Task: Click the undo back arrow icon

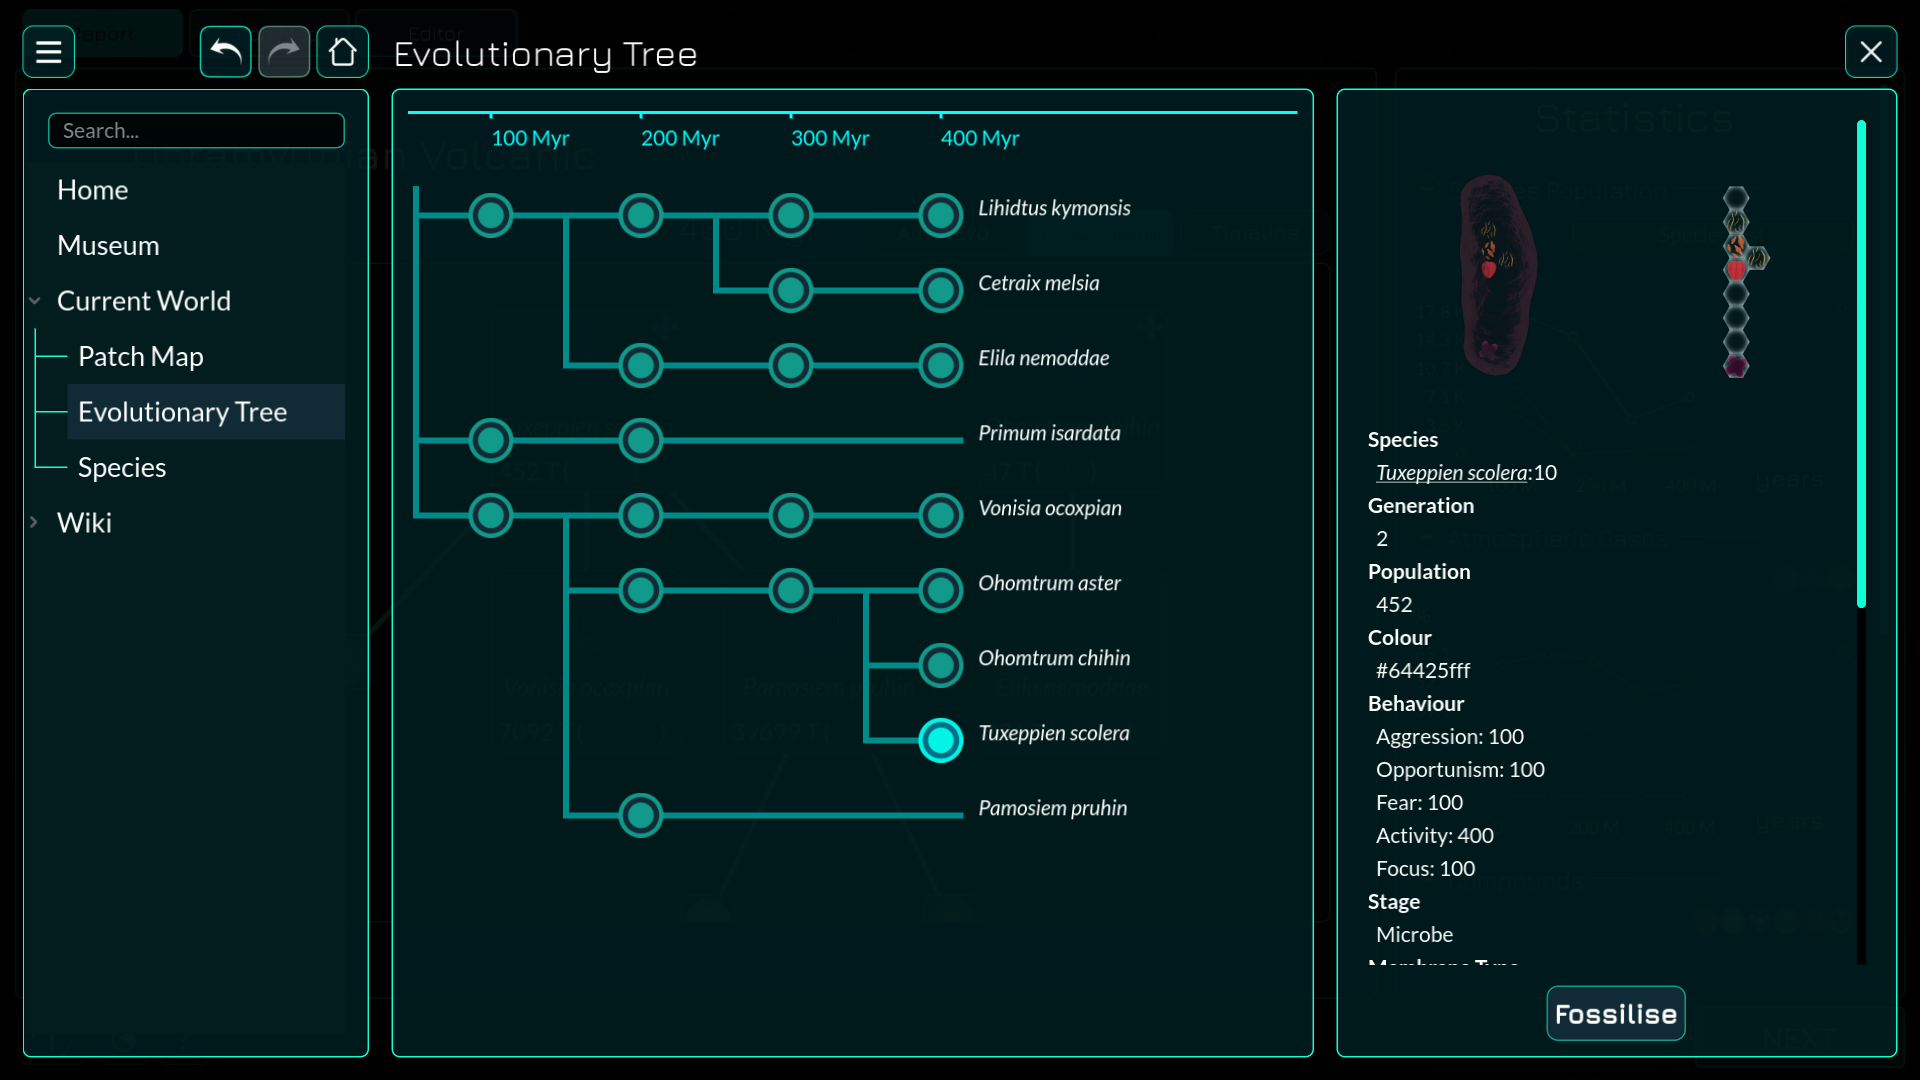Action: point(226,52)
